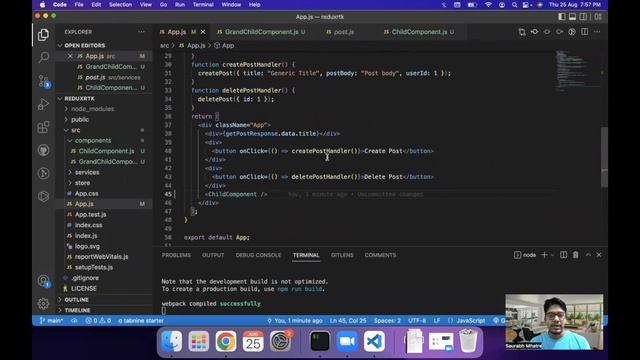This screenshot has width=640, height=360.
Task: Click the main branch status bar item
Action: [x=51, y=321]
